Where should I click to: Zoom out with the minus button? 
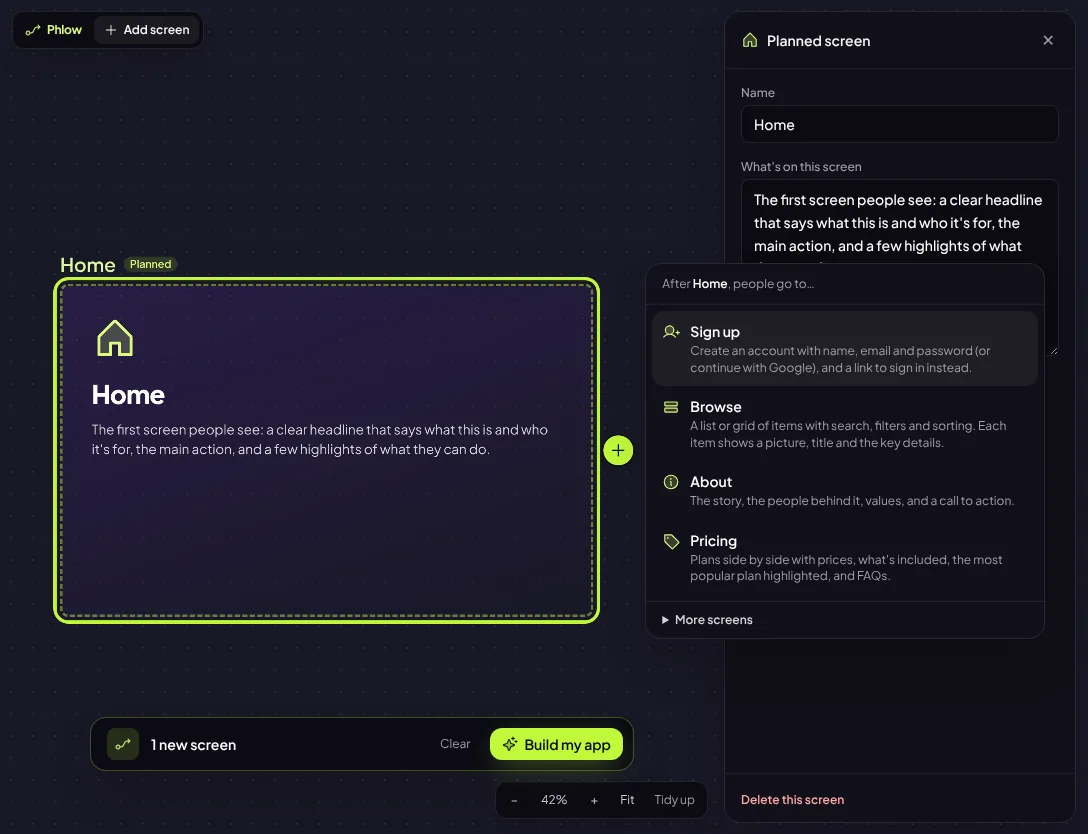tap(514, 800)
